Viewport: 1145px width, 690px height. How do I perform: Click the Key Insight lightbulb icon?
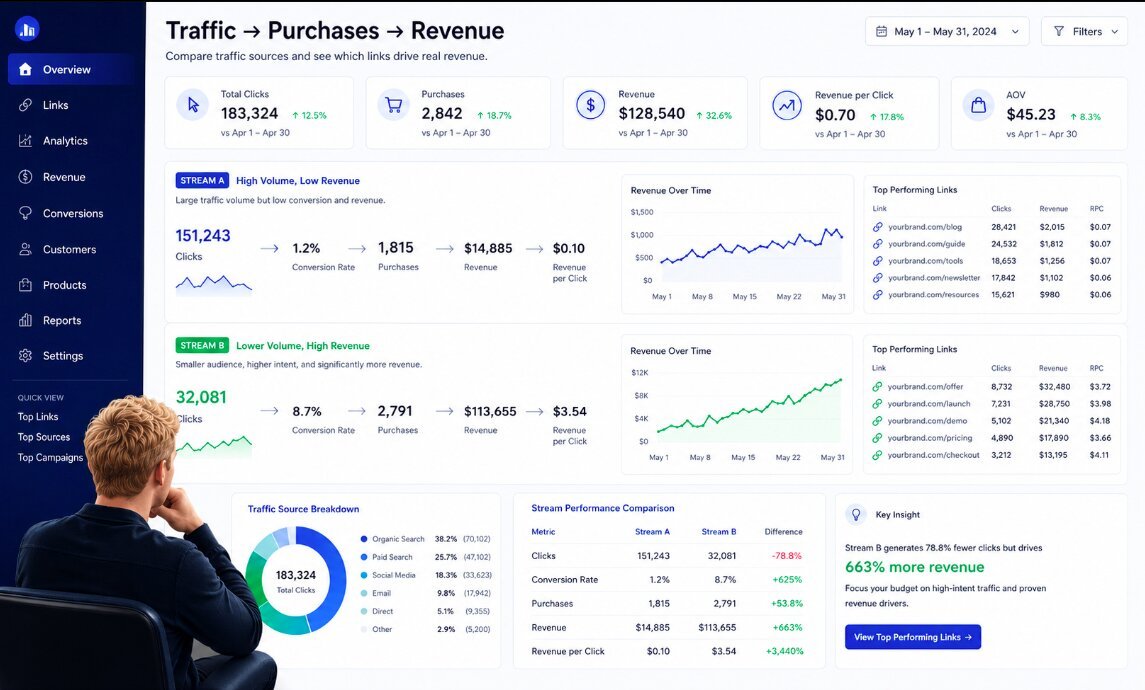coord(856,514)
